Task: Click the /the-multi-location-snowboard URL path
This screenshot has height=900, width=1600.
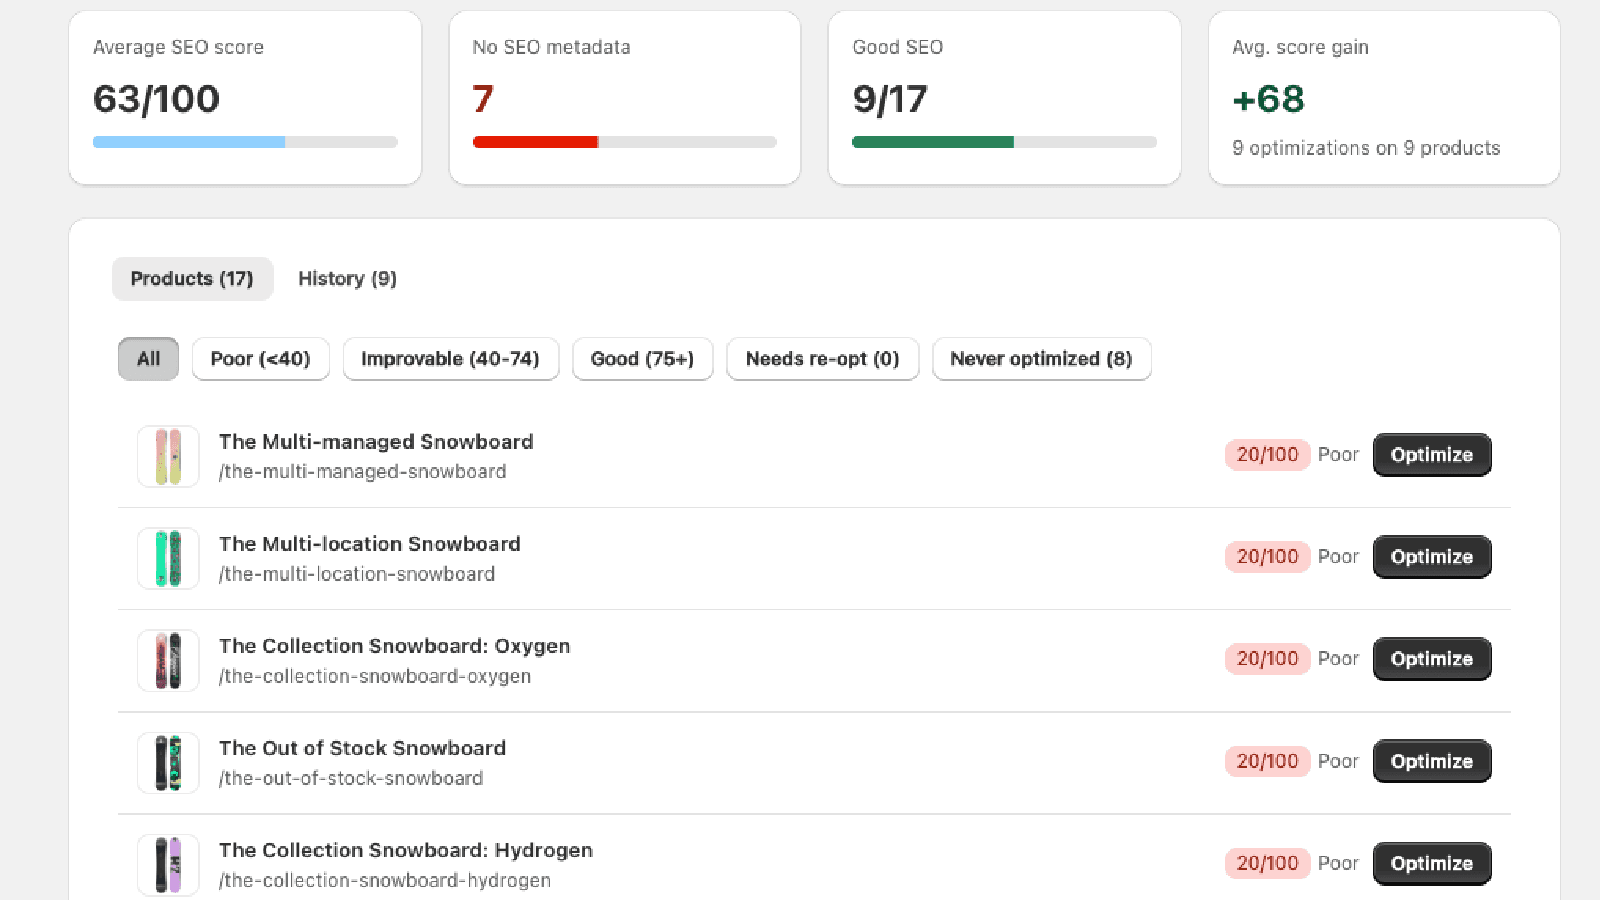Action: point(357,574)
